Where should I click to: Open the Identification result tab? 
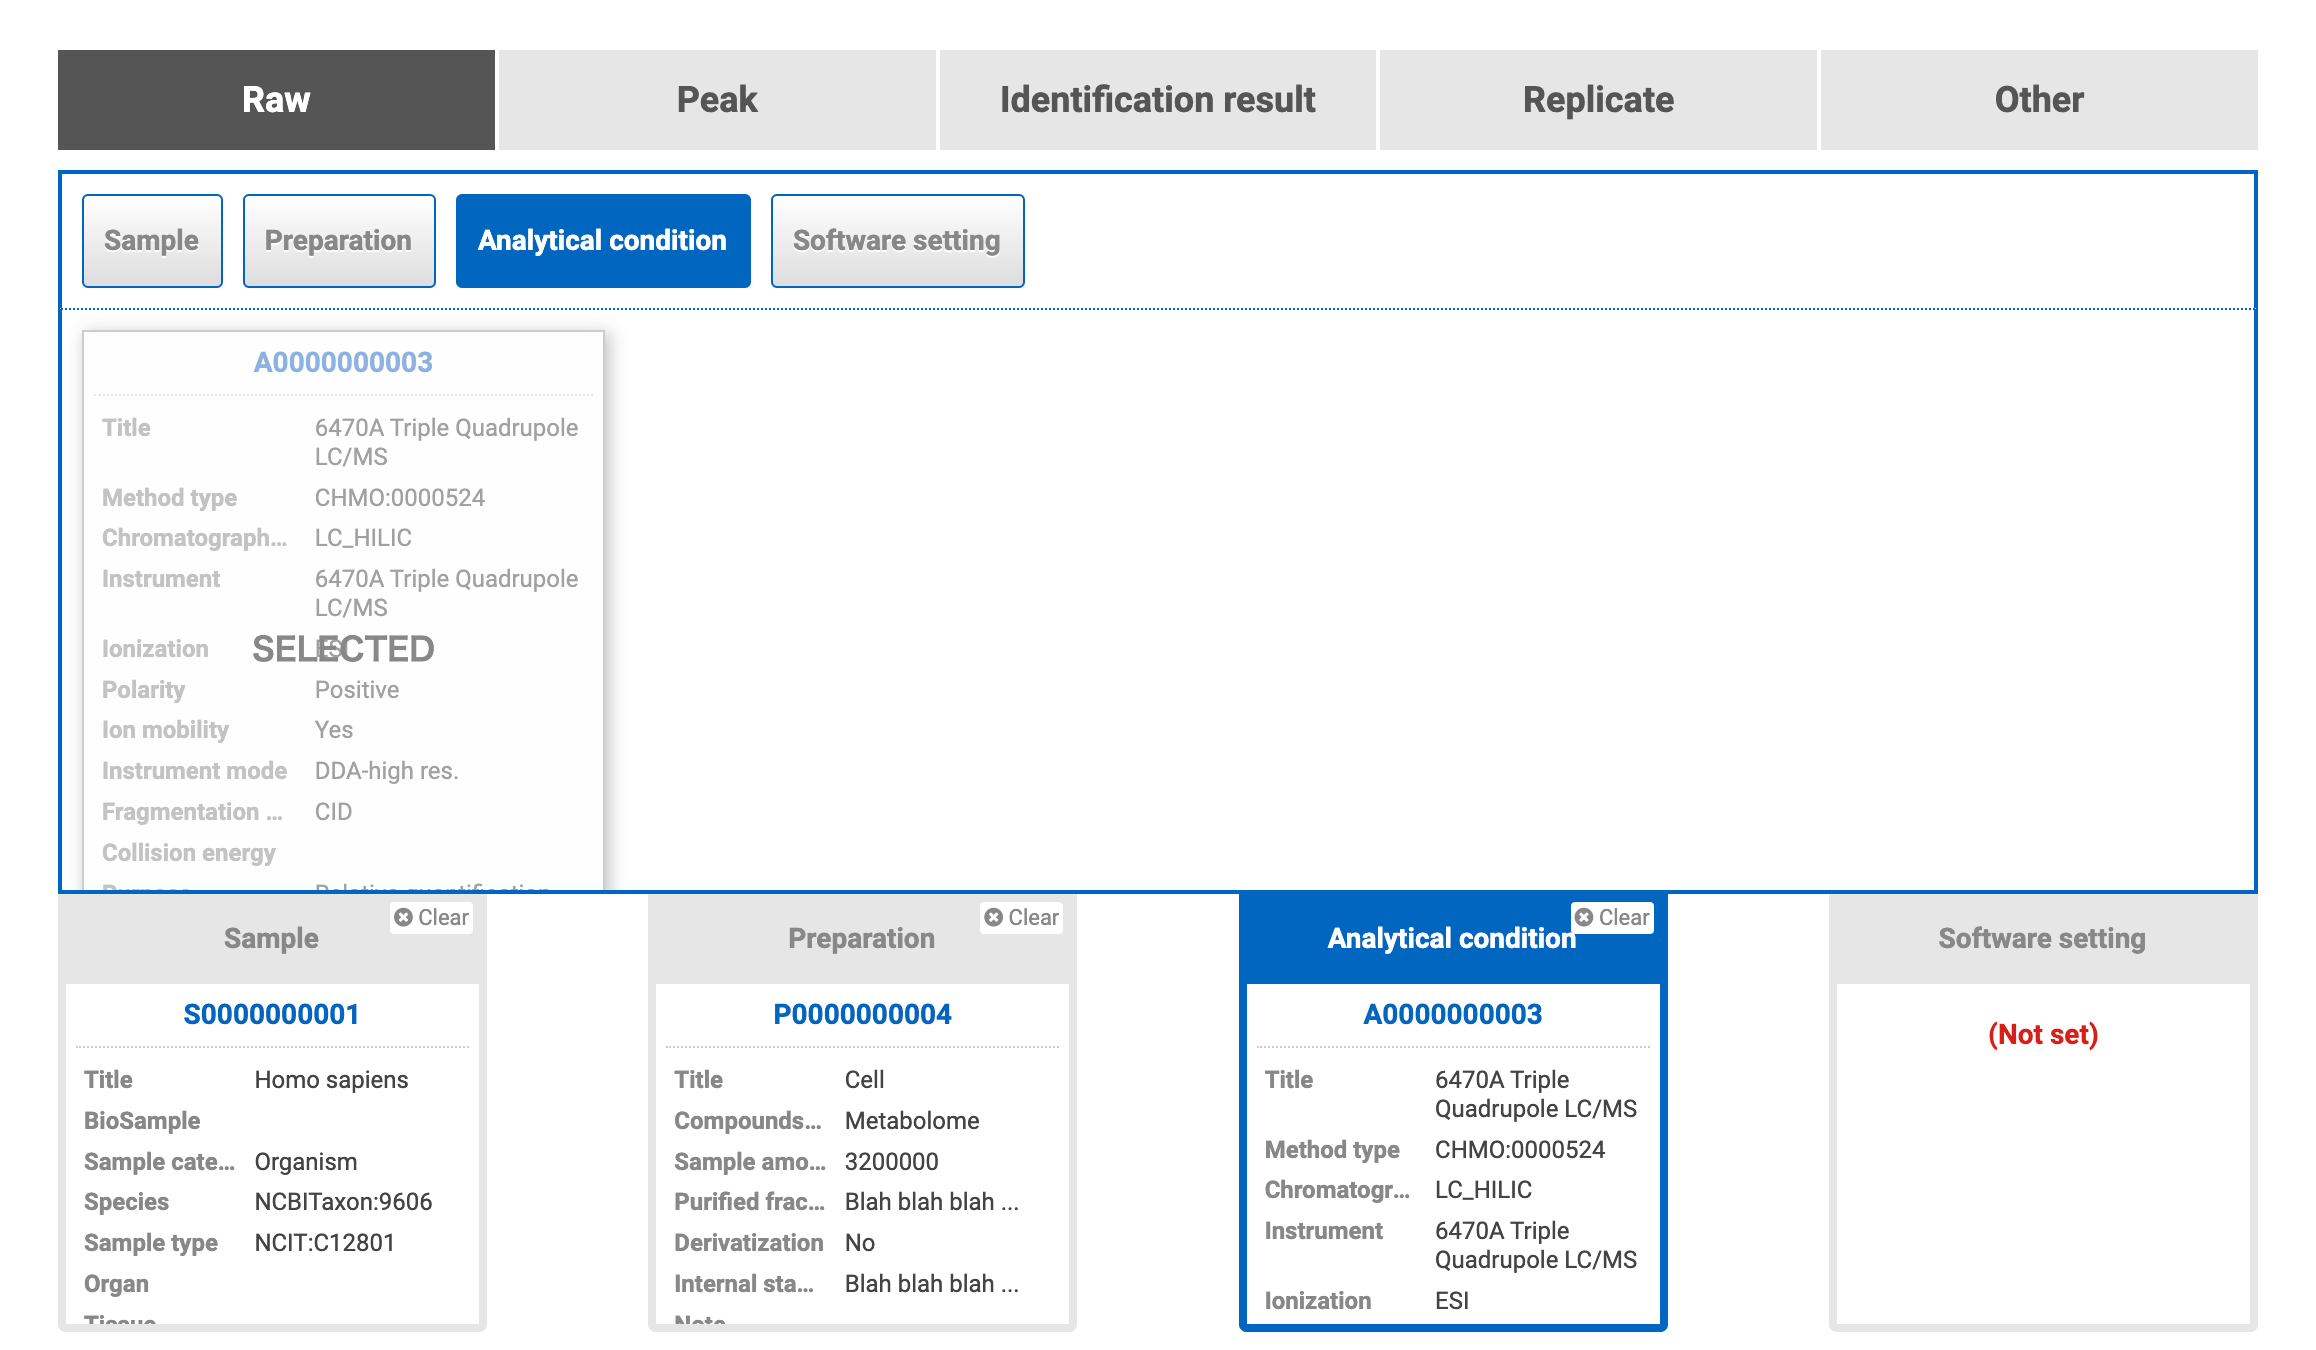(x=1157, y=100)
